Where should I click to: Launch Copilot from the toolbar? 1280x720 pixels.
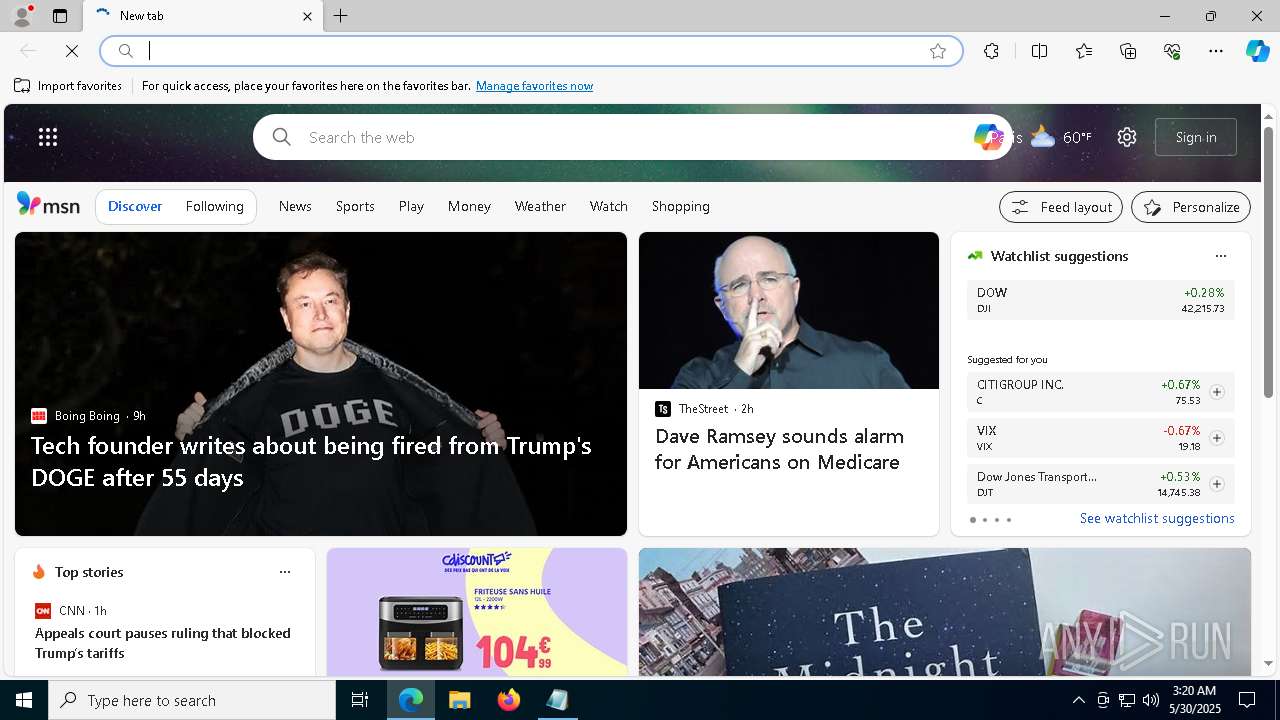pos(1257,51)
